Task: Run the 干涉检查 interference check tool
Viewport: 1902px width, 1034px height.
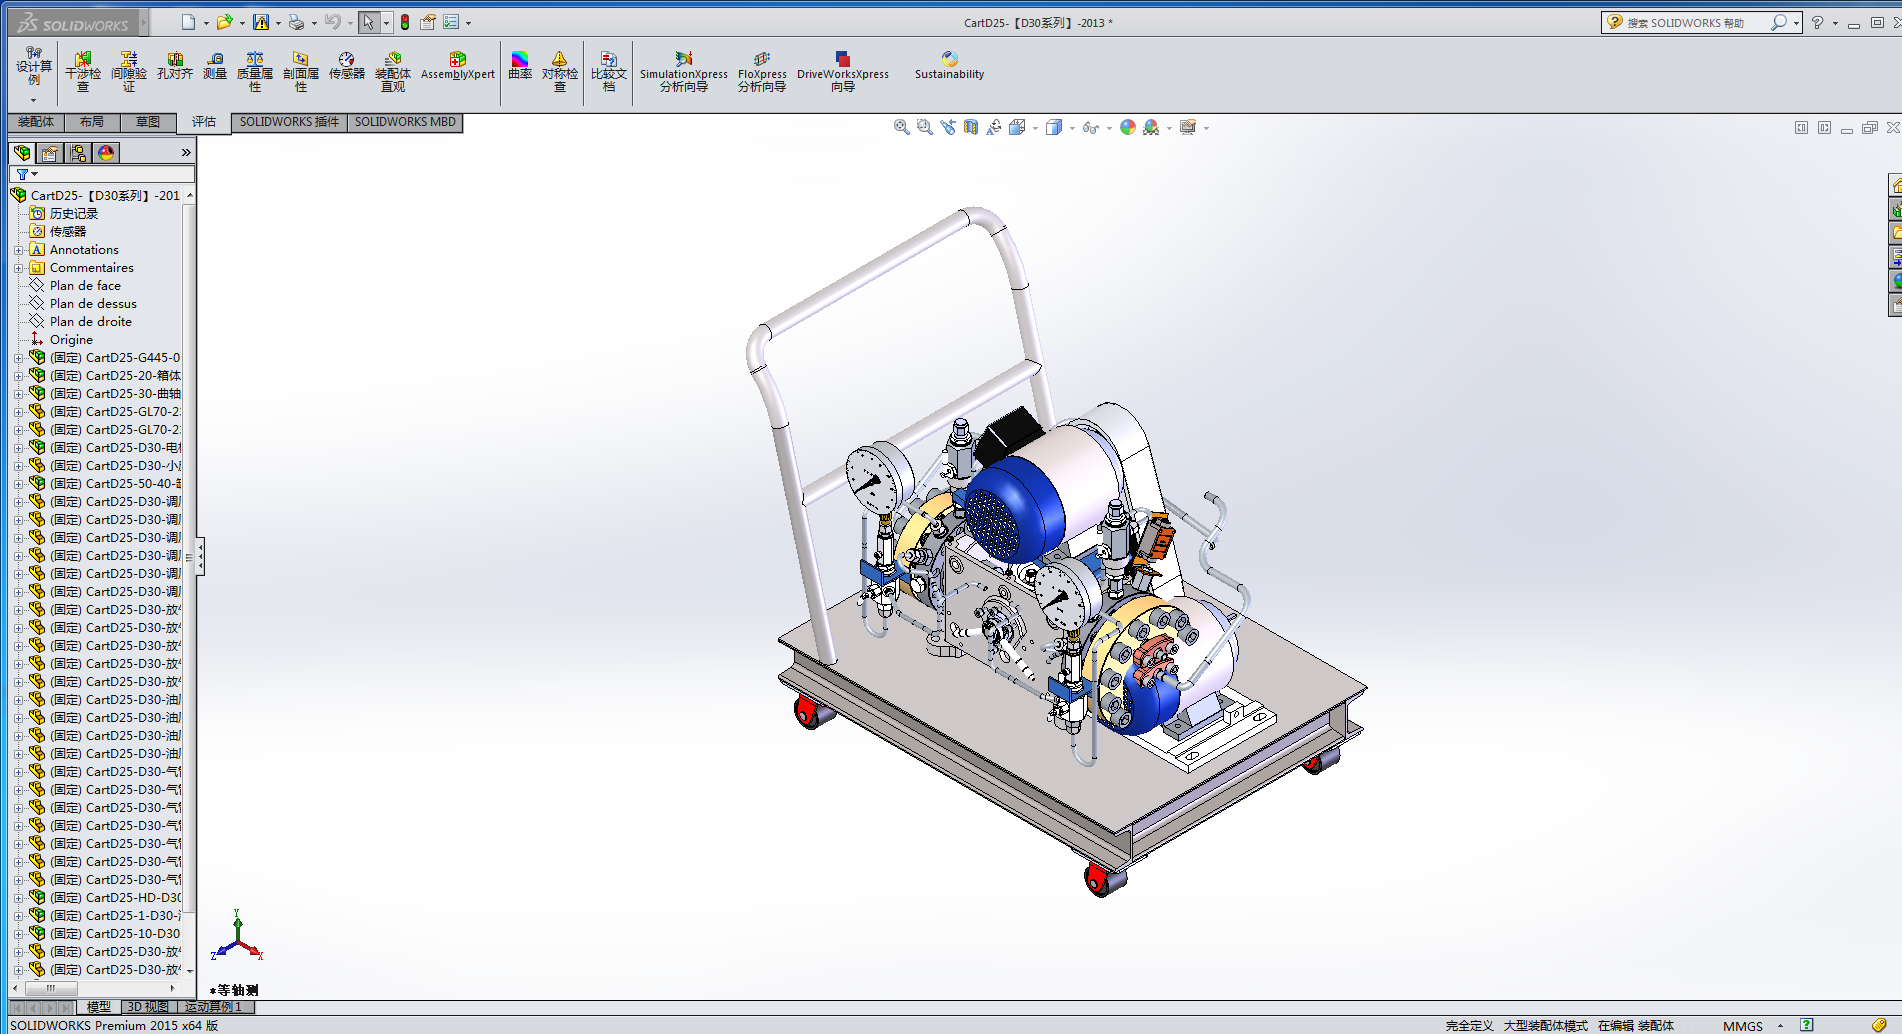Action: coord(83,72)
